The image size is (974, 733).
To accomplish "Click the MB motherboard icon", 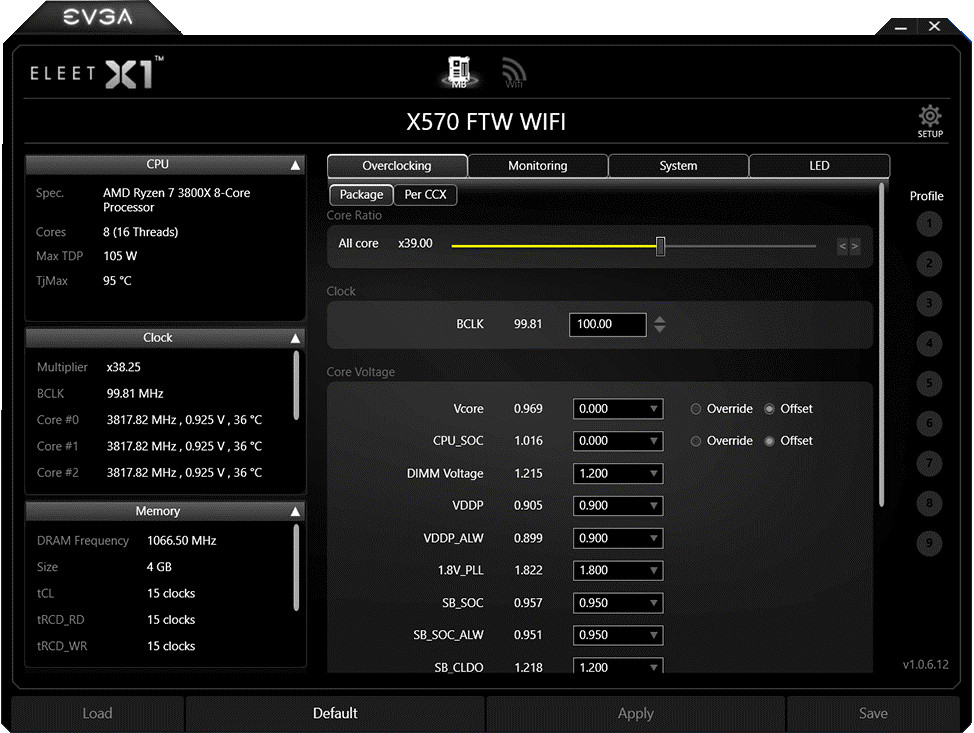I will click(459, 72).
